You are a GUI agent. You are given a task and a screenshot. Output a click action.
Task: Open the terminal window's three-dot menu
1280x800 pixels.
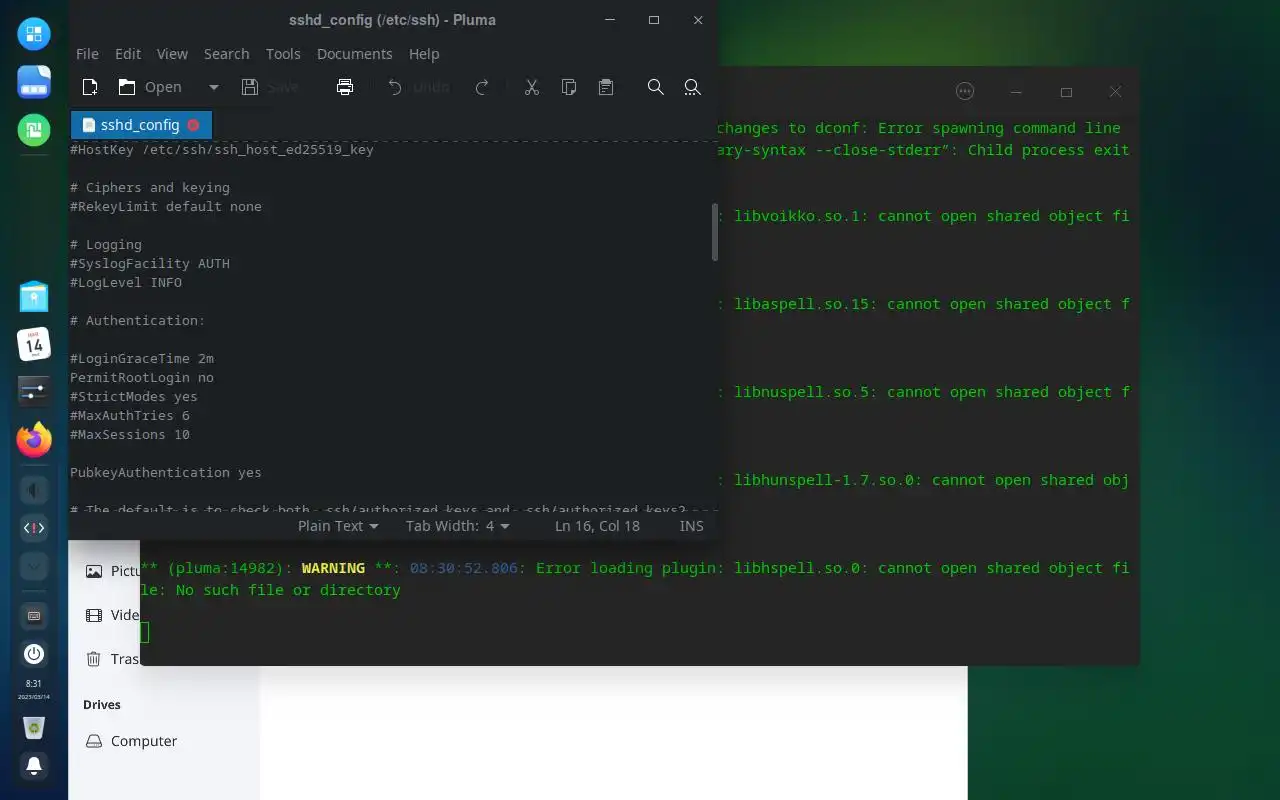(965, 91)
